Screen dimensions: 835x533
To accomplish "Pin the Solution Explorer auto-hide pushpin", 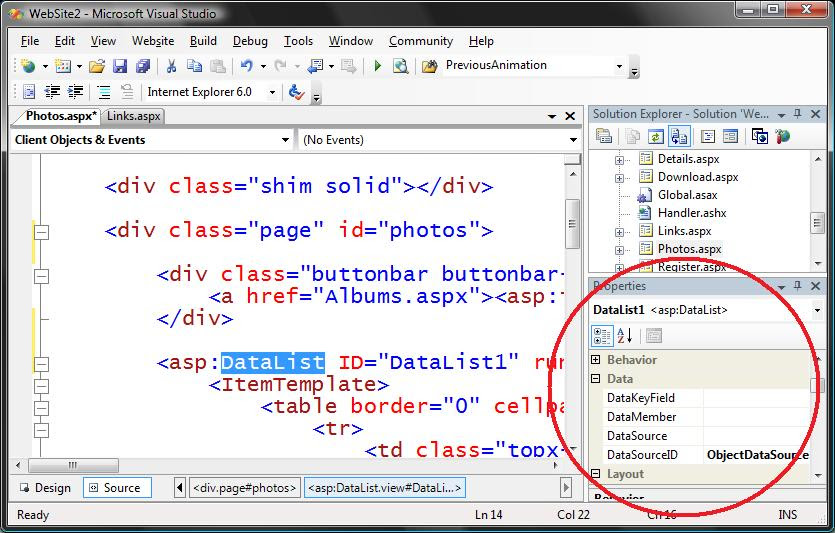I will [797, 113].
